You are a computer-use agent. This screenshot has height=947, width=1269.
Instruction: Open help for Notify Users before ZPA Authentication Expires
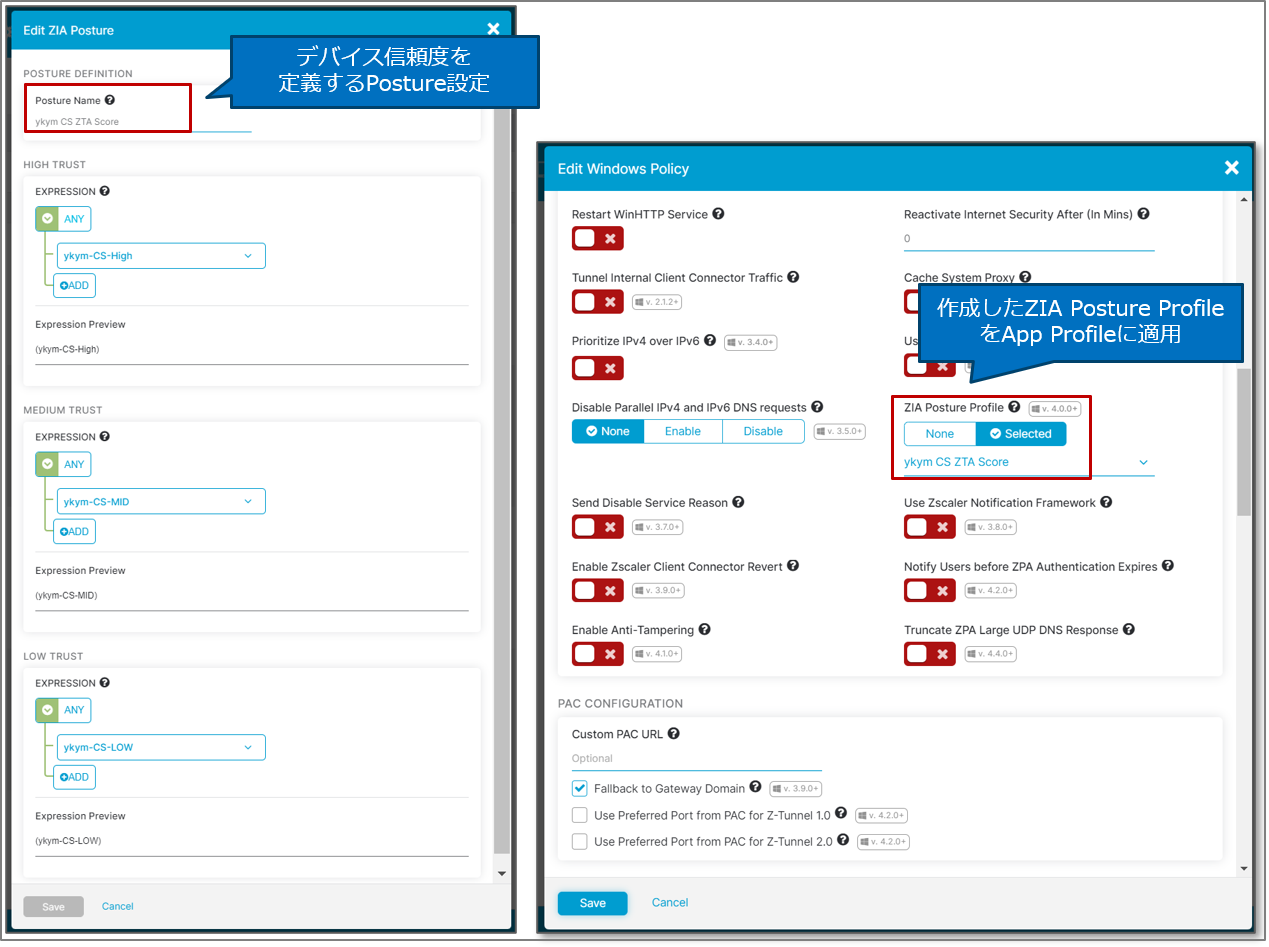(1168, 566)
